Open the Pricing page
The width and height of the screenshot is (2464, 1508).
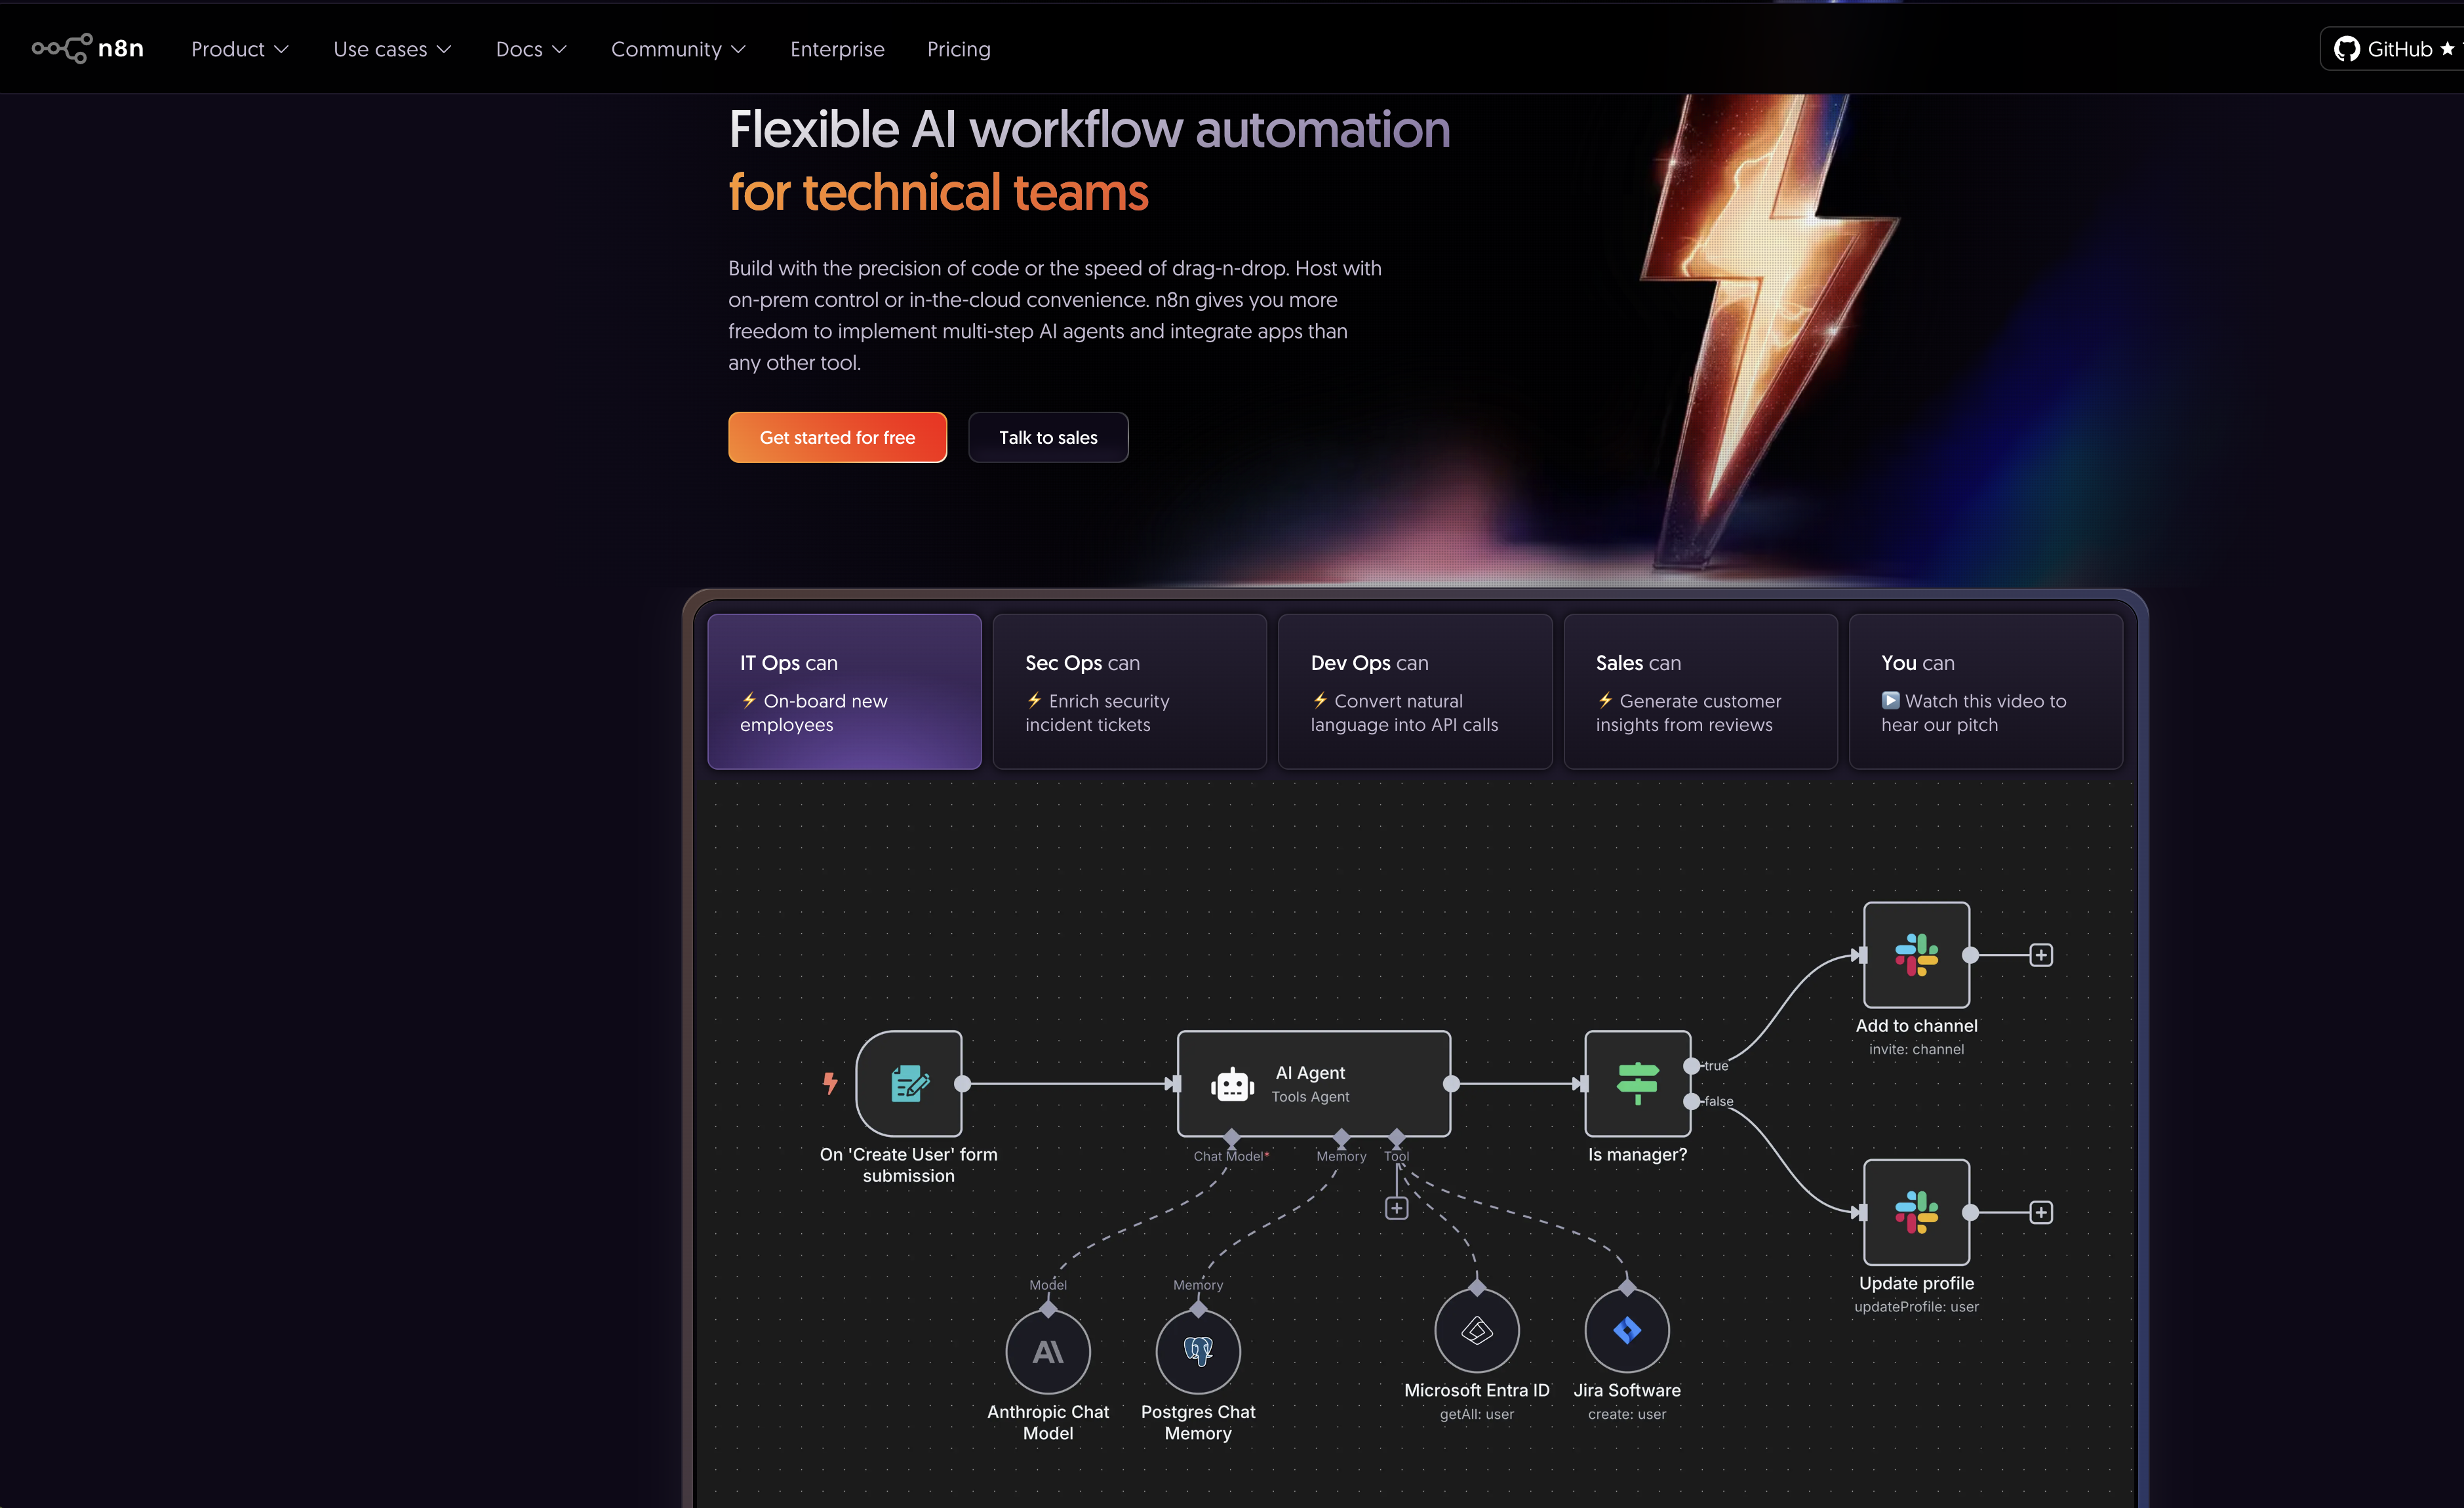click(958, 49)
